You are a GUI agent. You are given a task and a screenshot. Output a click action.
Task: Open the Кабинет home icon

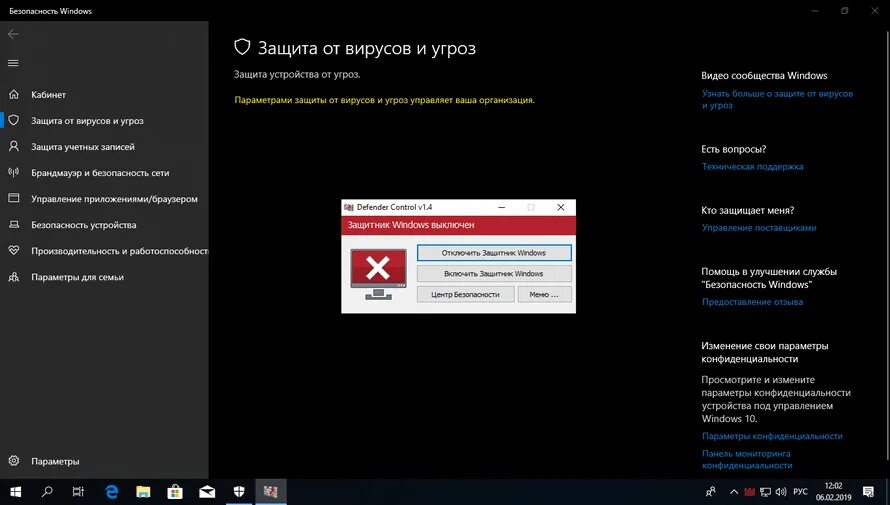pos(14,95)
